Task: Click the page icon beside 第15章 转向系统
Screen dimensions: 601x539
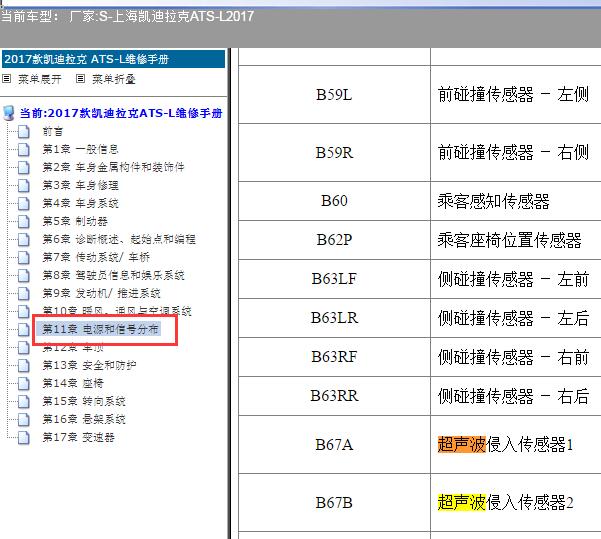Action: (x=24, y=402)
